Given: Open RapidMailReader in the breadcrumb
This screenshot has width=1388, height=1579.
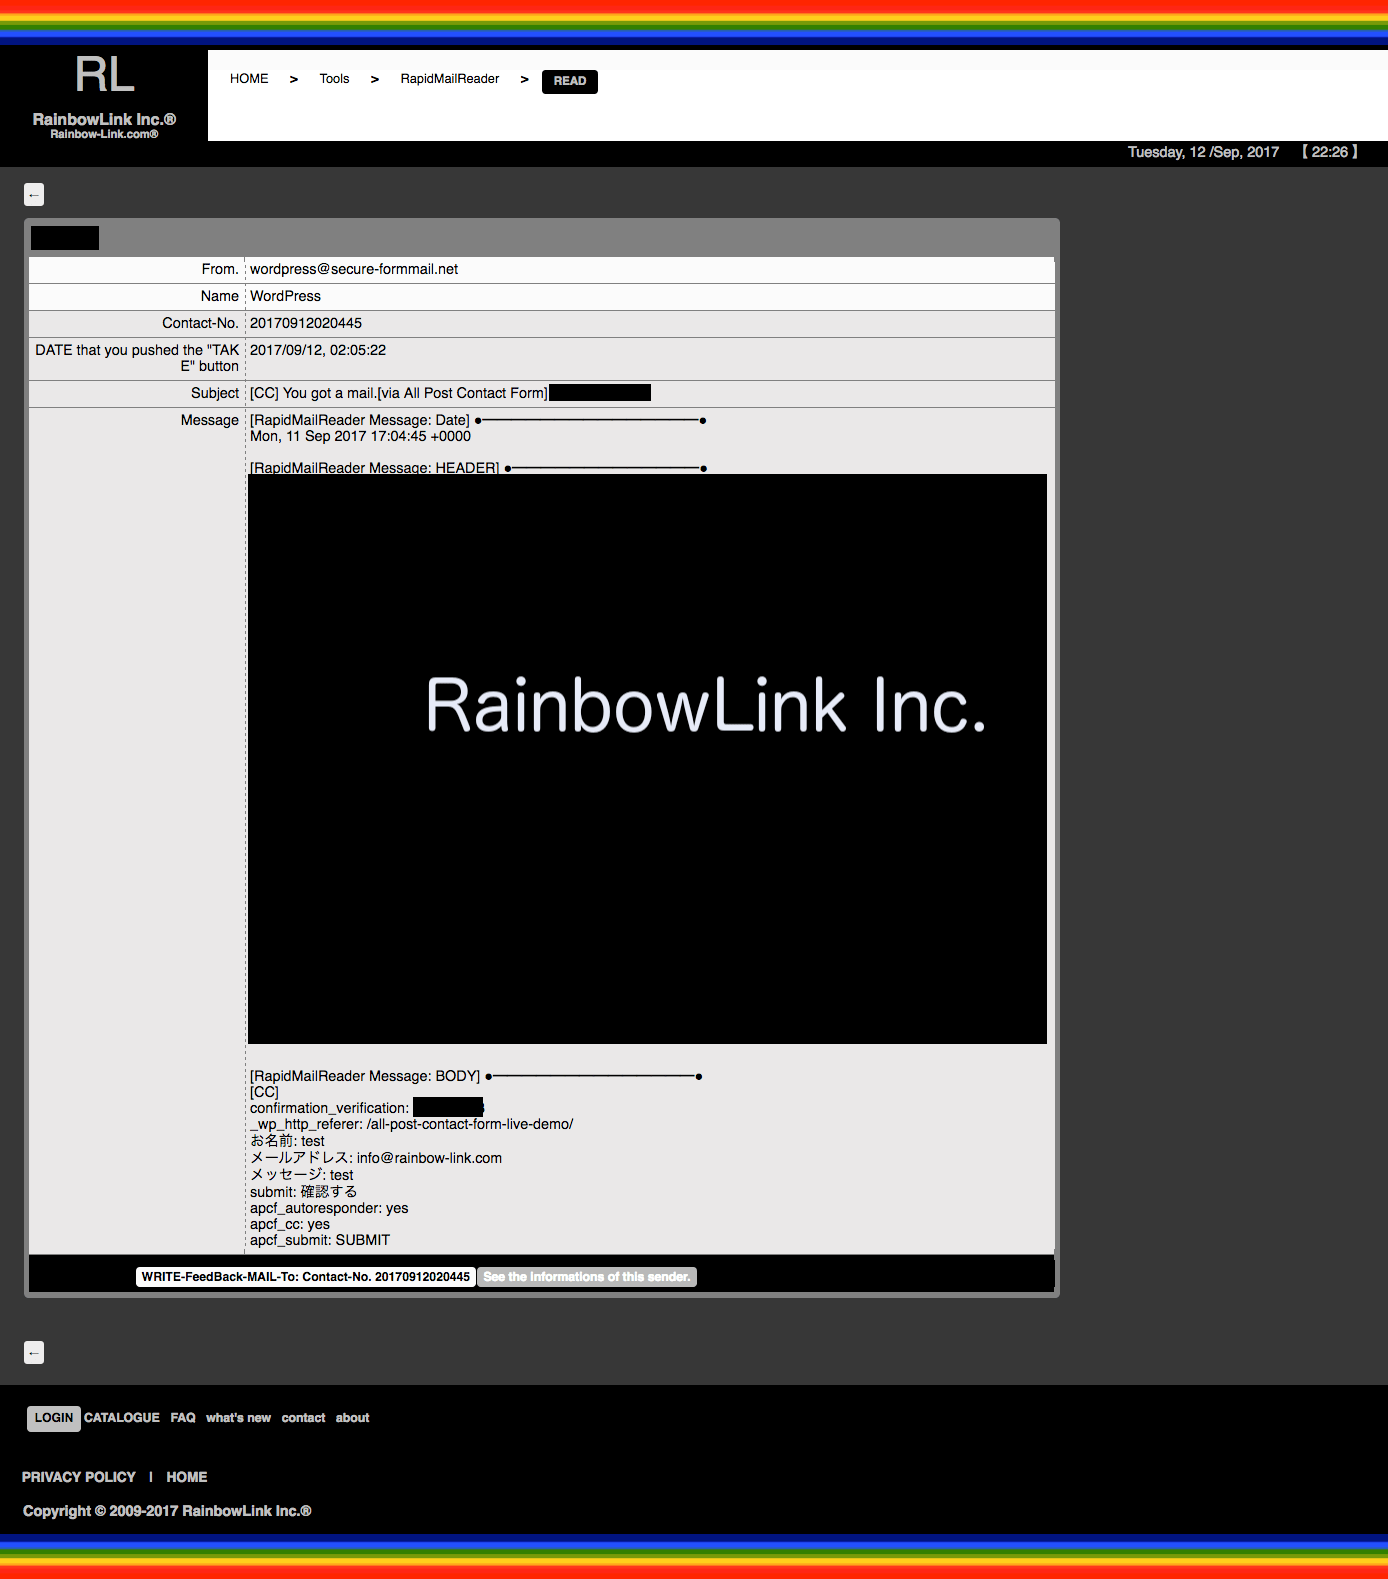Looking at the screenshot, I should click(449, 79).
